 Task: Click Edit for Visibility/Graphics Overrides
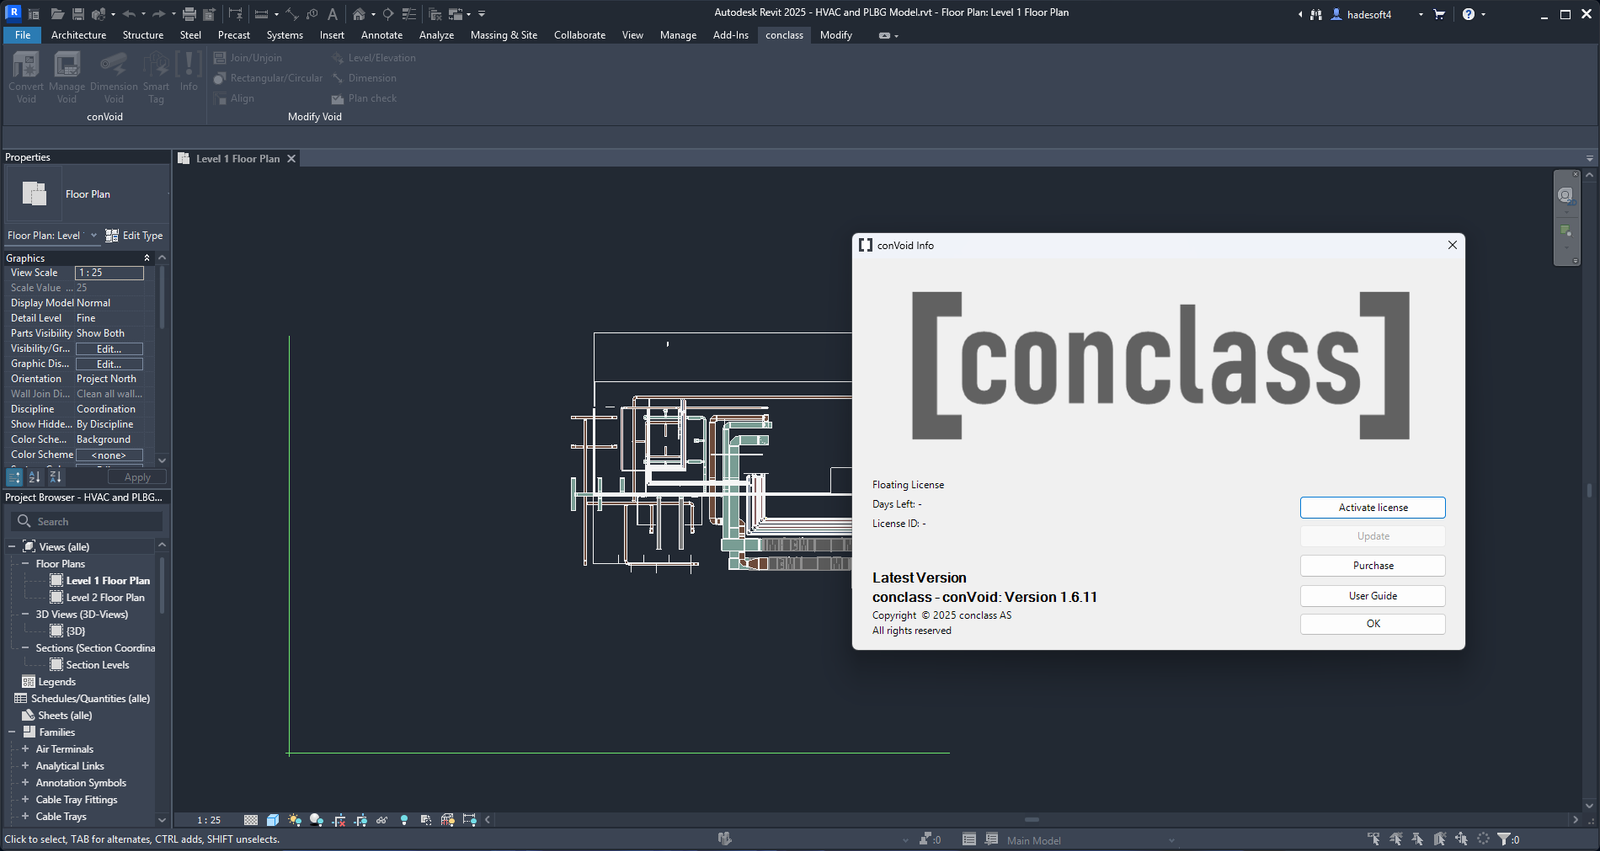click(x=109, y=349)
